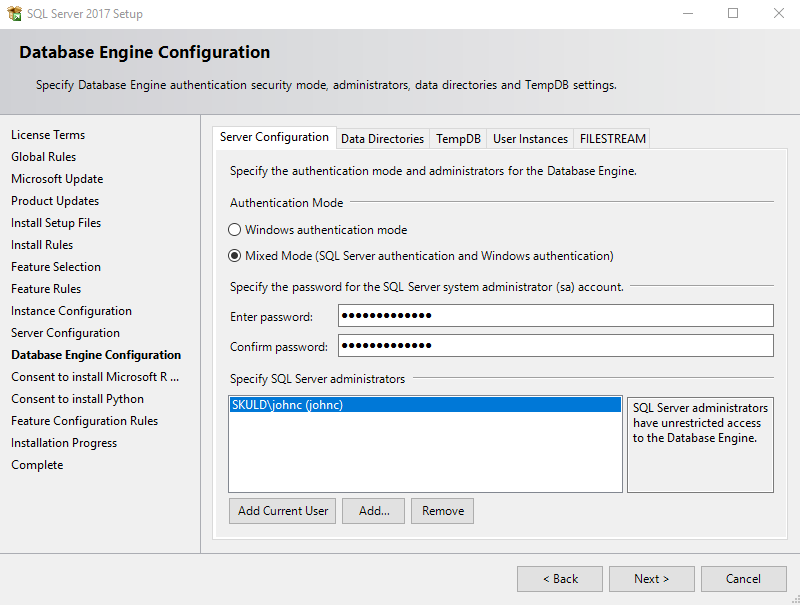Switch to the Server Configuration tab
Image resolution: width=800 pixels, height=605 pixels.
(x=274, y=137)
